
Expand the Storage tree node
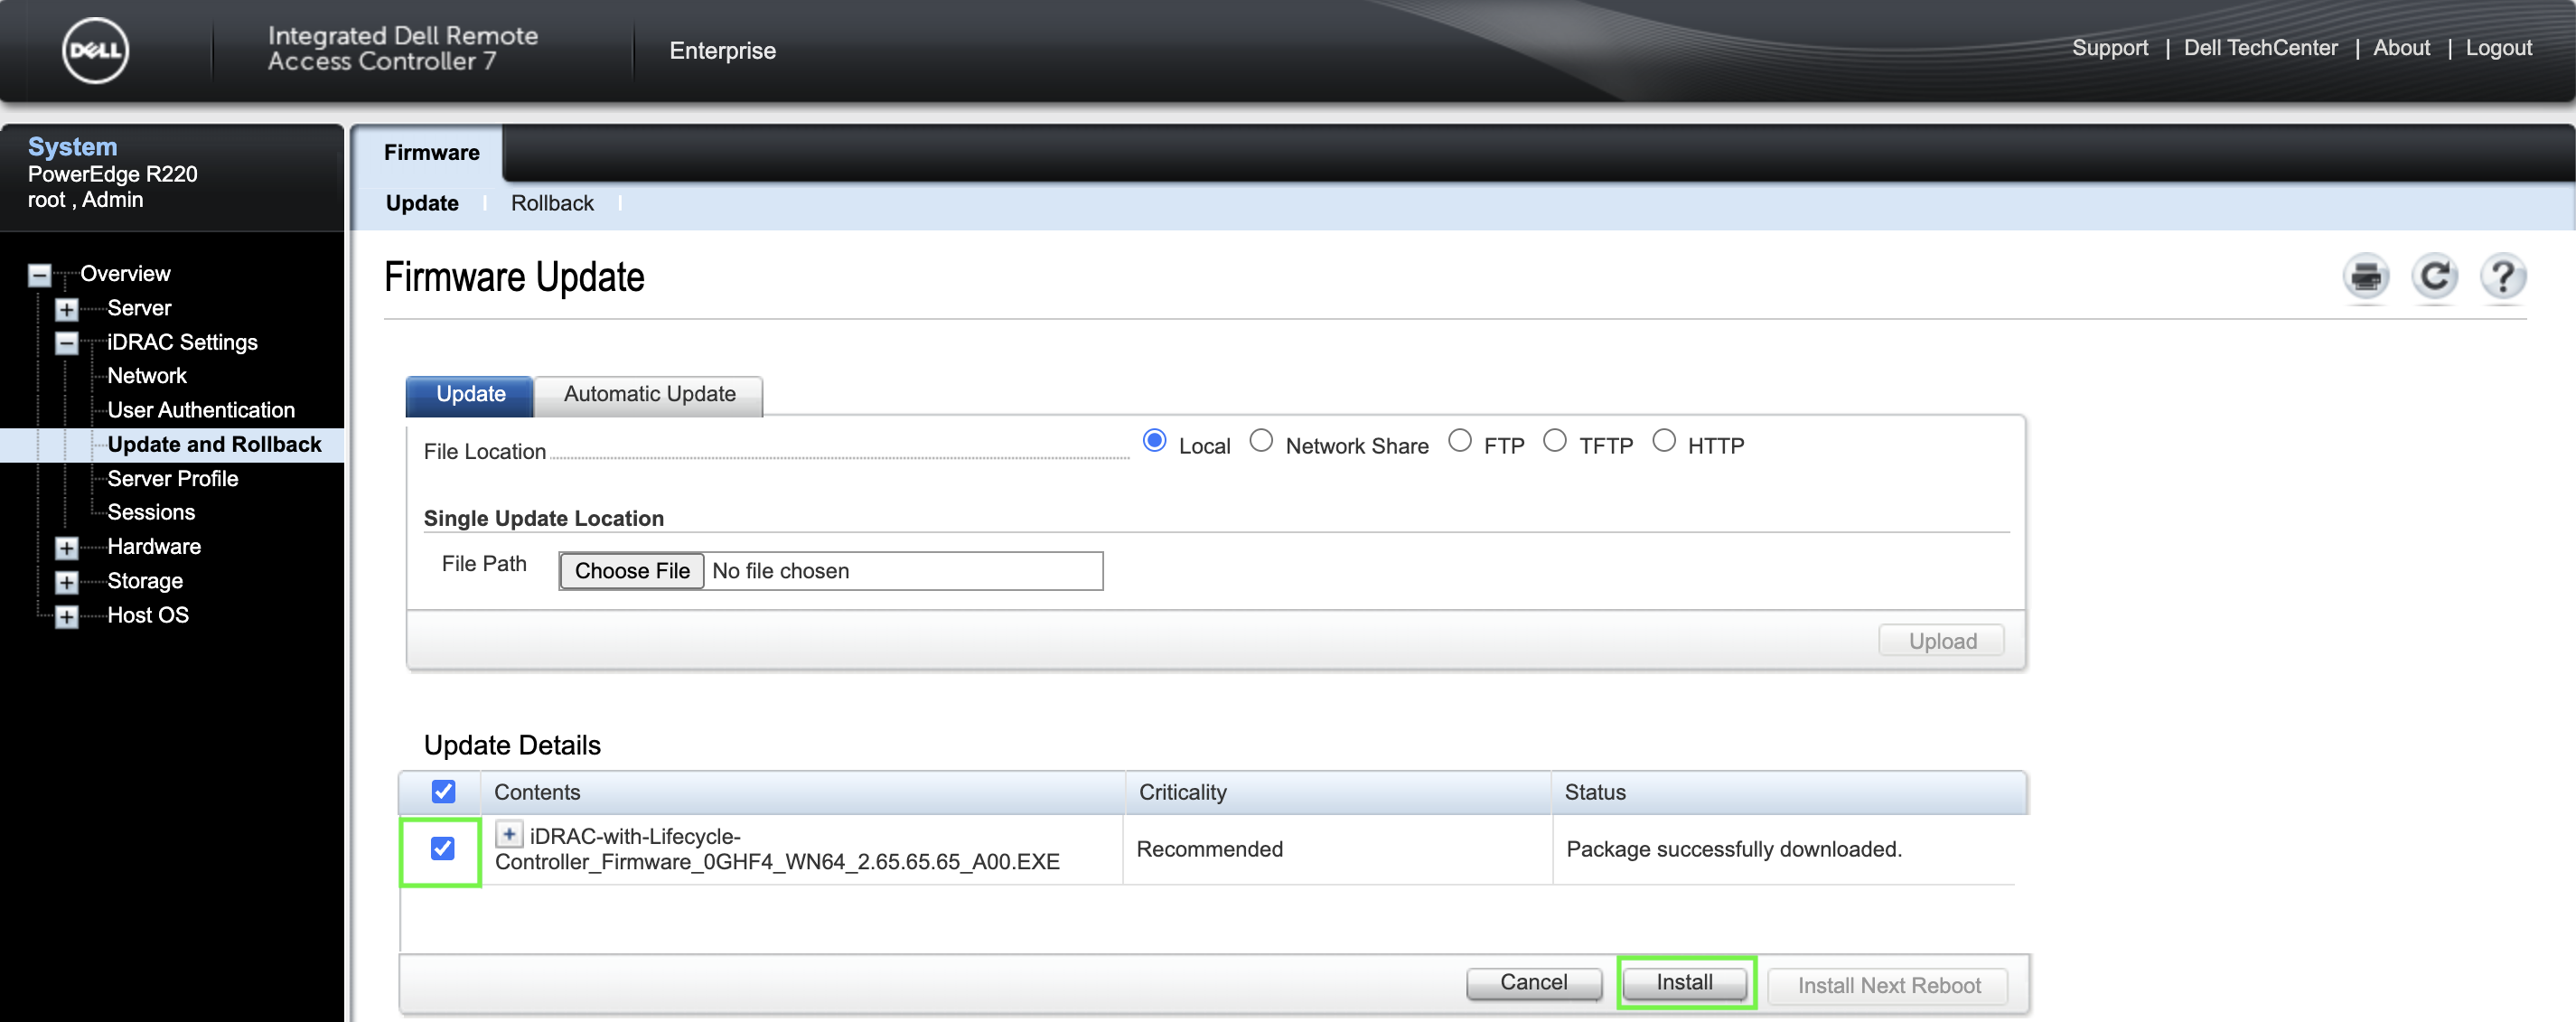click(x=66, y=582)
